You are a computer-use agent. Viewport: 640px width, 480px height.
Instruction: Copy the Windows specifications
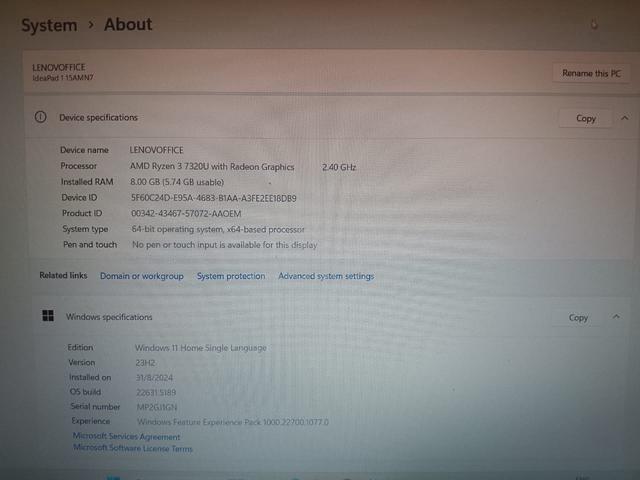[578, 318]
